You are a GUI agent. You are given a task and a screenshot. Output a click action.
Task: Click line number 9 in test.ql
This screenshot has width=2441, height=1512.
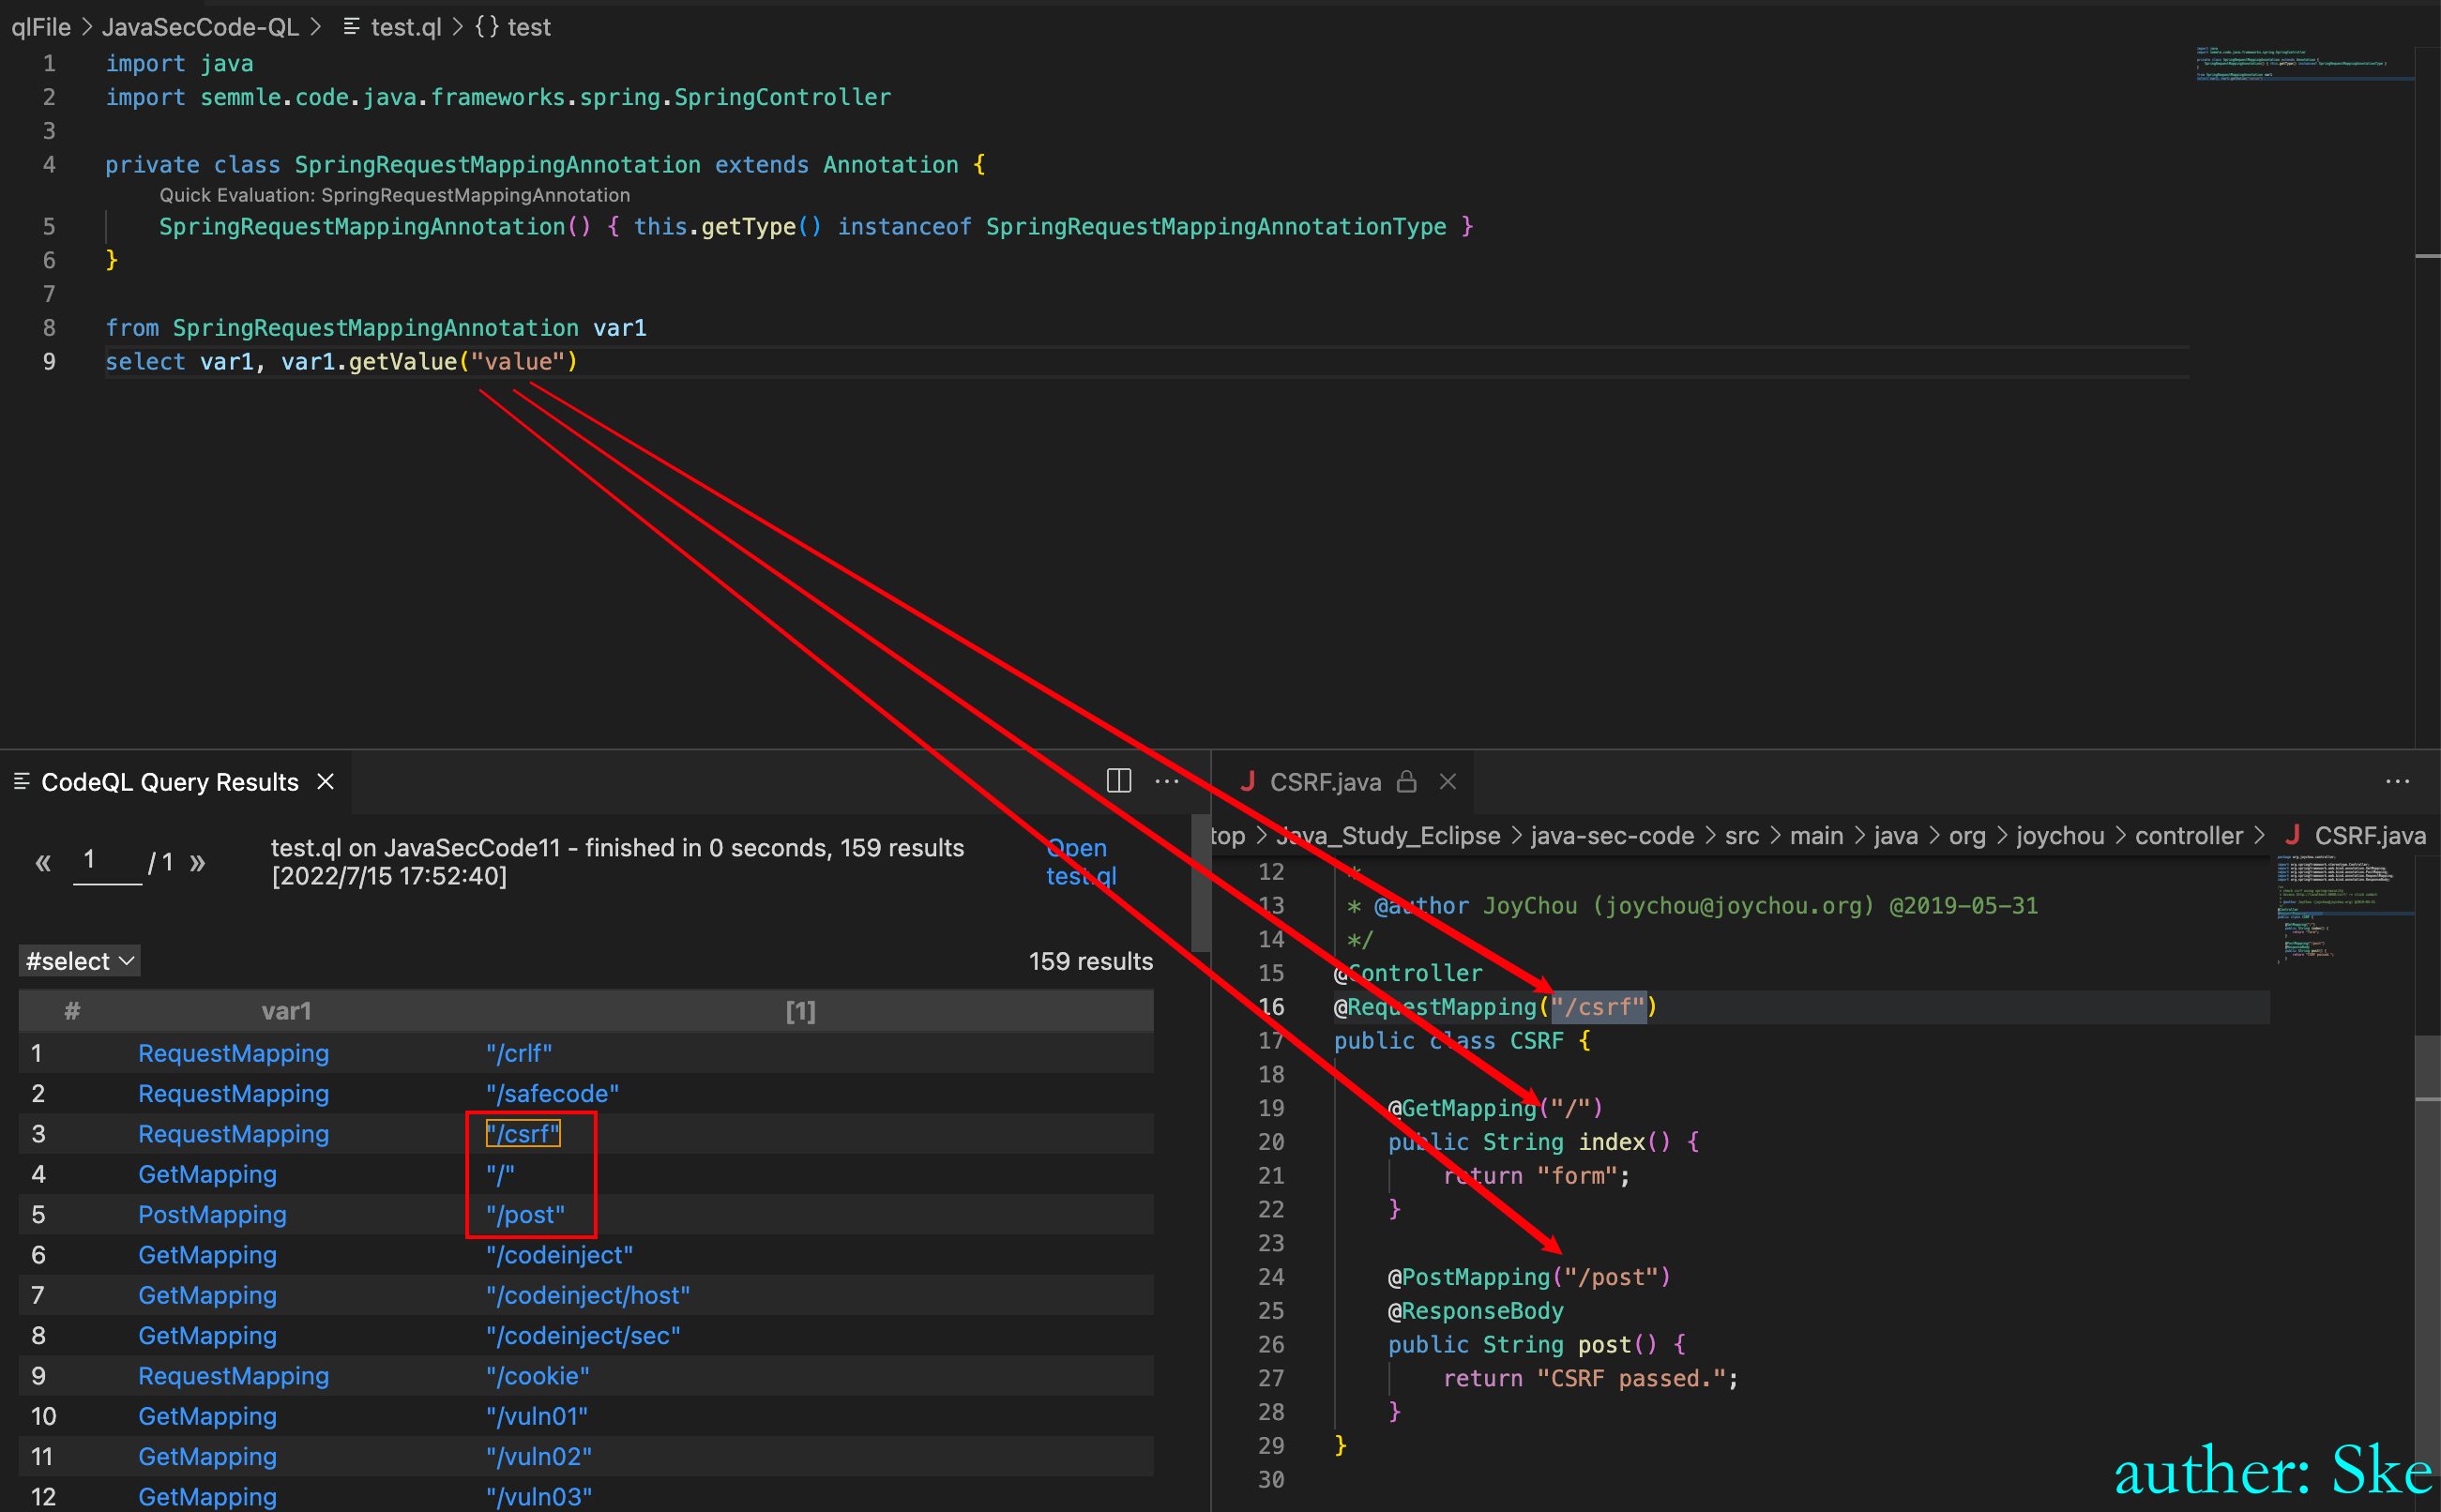pyautogui.click(x=49, y=361)
